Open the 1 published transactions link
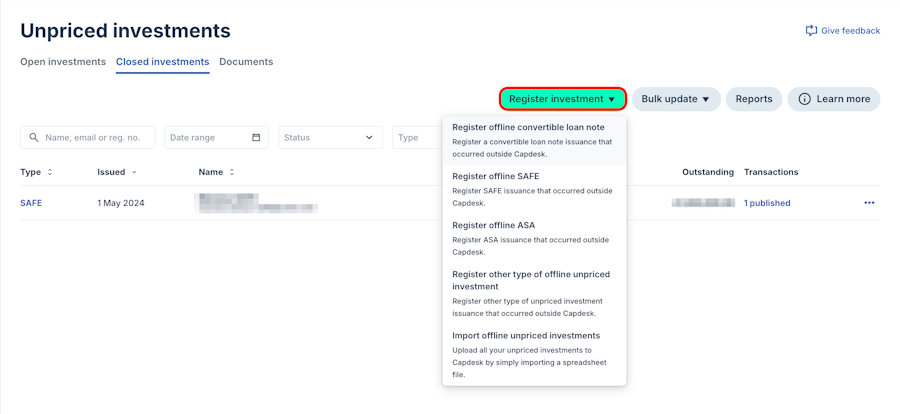This screenshot has height=414, width=900. point(767,203)
